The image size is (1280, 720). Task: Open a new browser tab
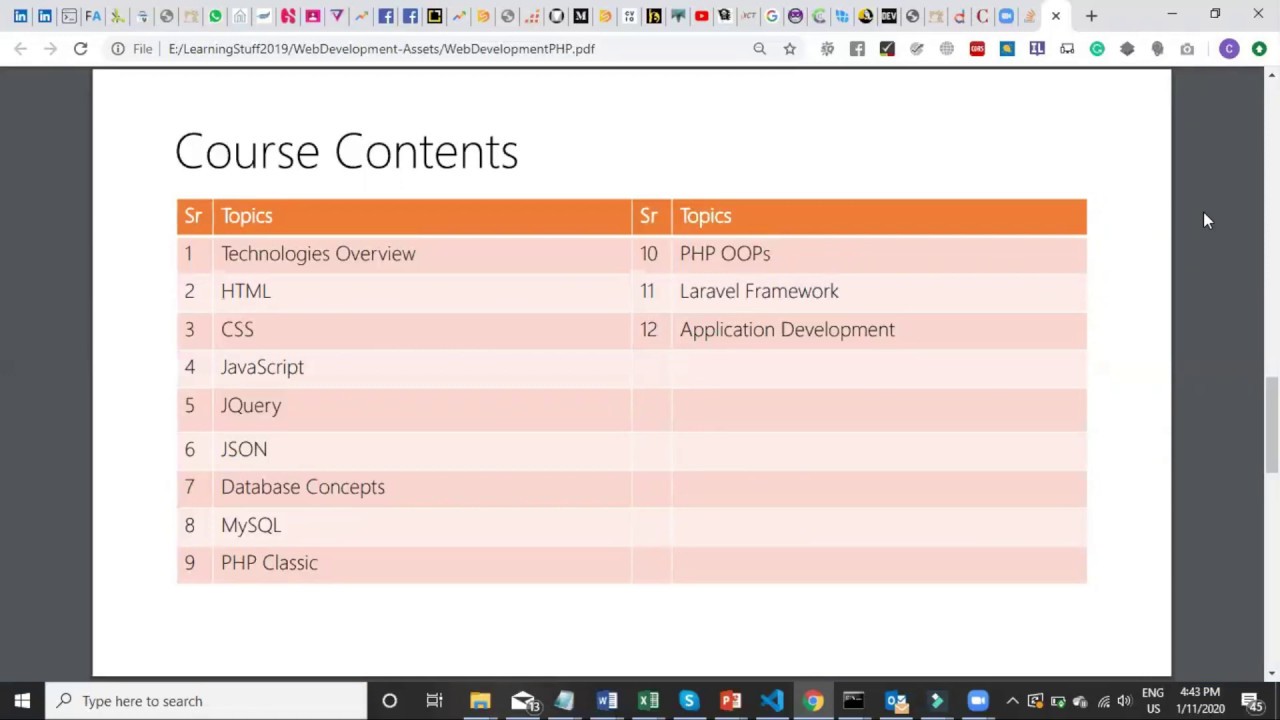pyautogui.click(x=1091, y=16)
